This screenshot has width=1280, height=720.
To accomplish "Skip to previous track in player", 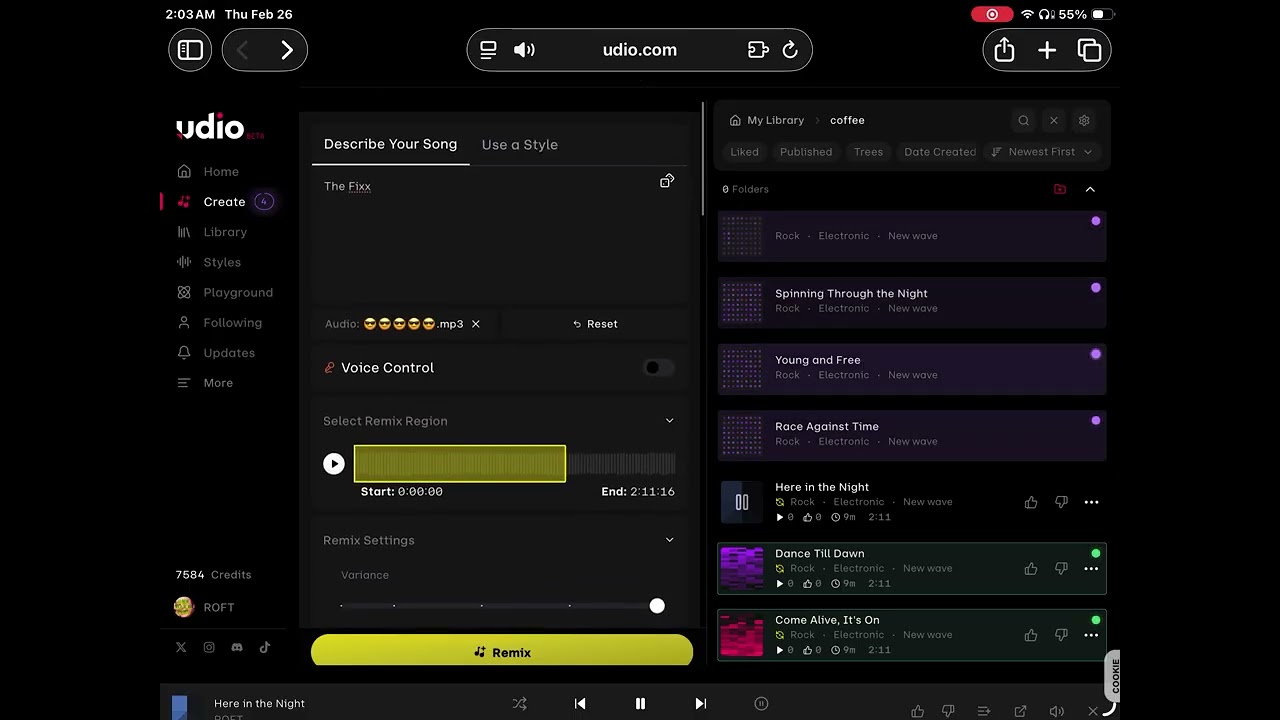I will (580, 704).
